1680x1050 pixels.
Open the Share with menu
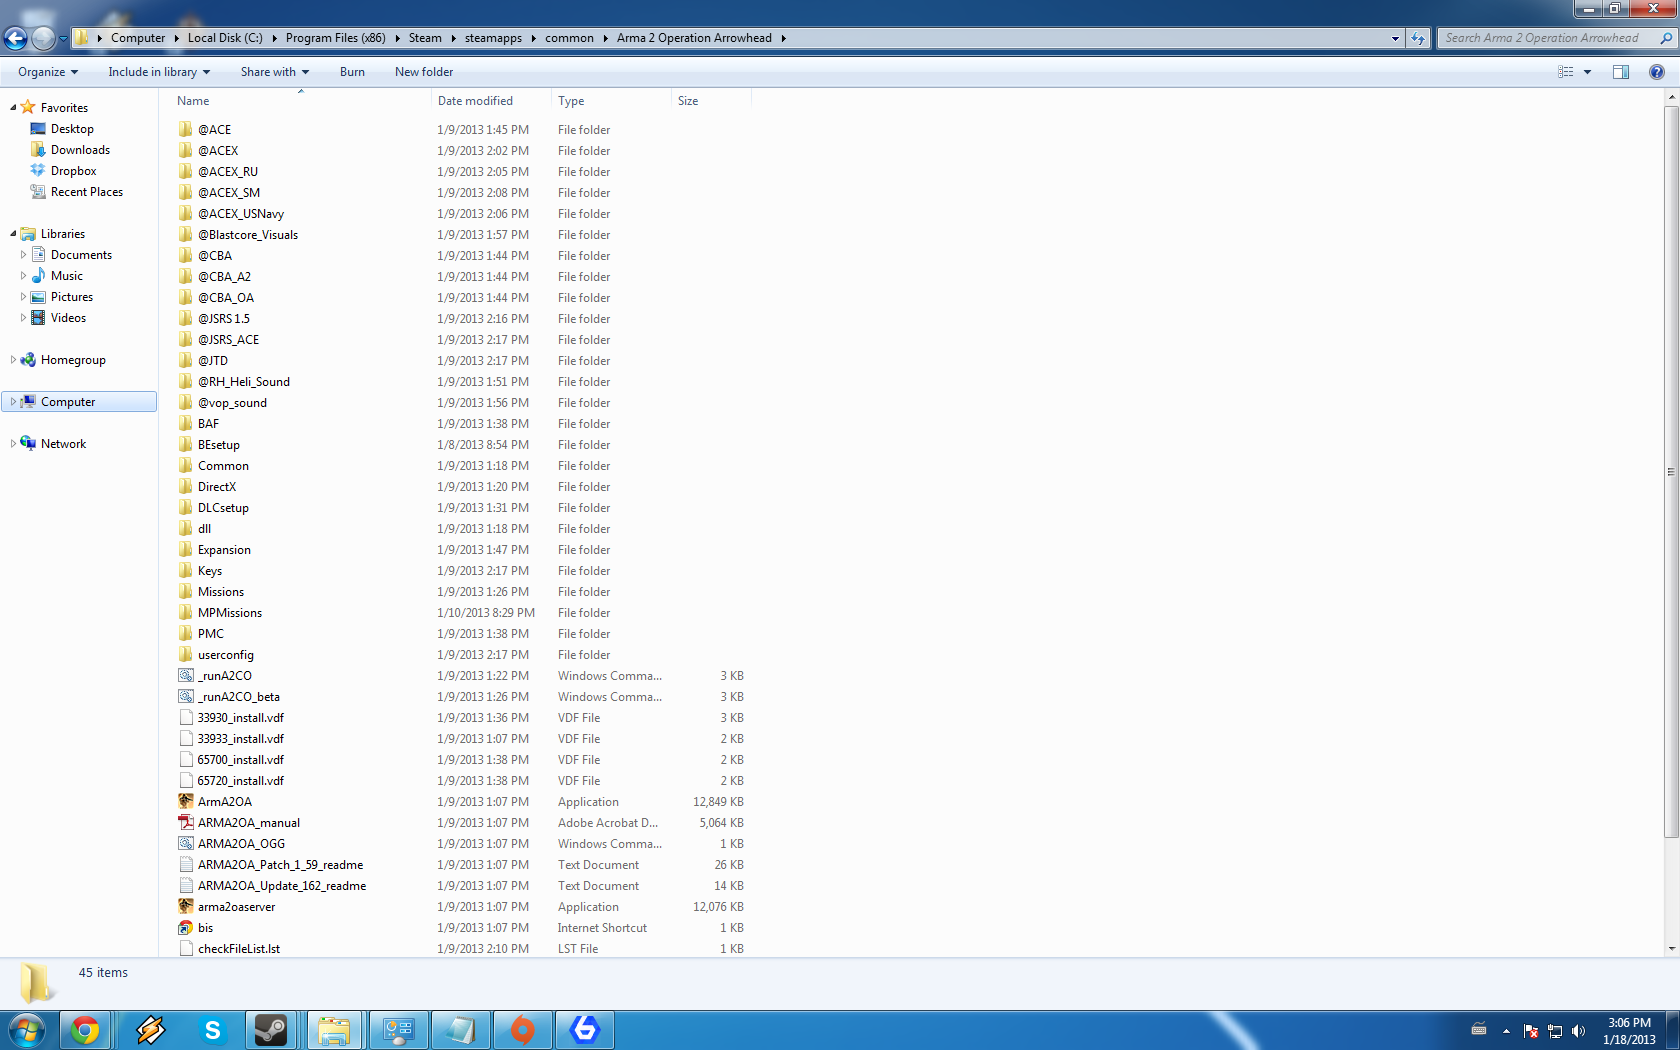click(x=274, y=72)
